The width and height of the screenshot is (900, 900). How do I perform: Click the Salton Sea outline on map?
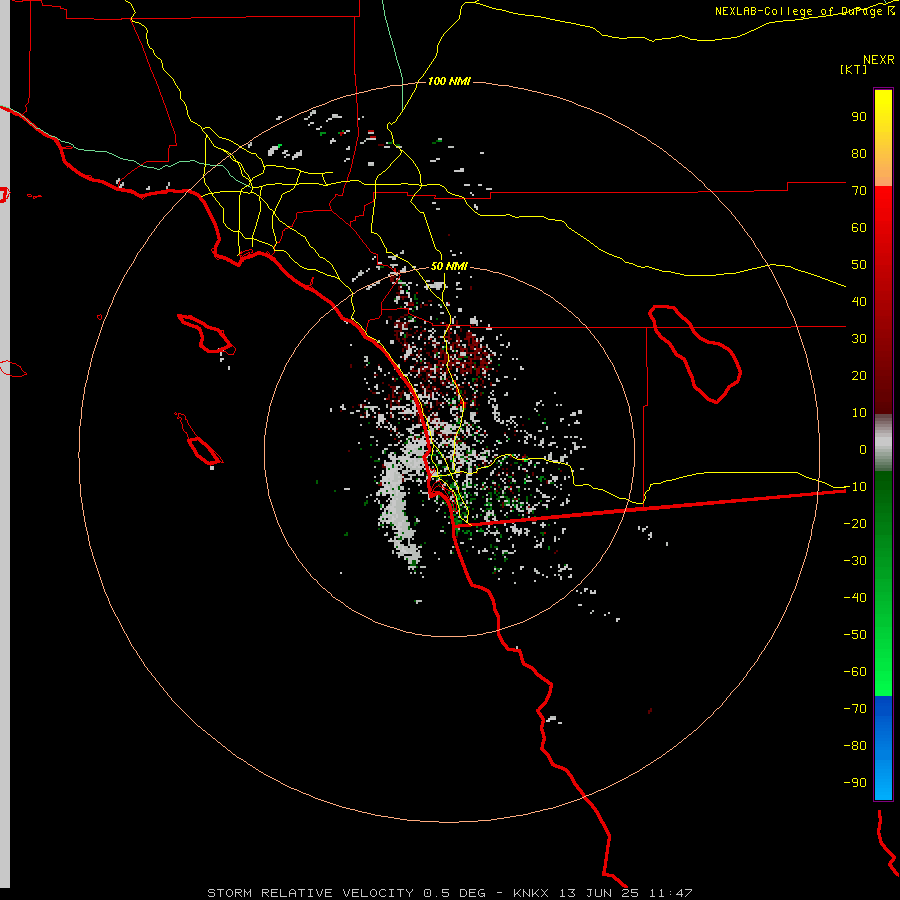click(693, 354)
